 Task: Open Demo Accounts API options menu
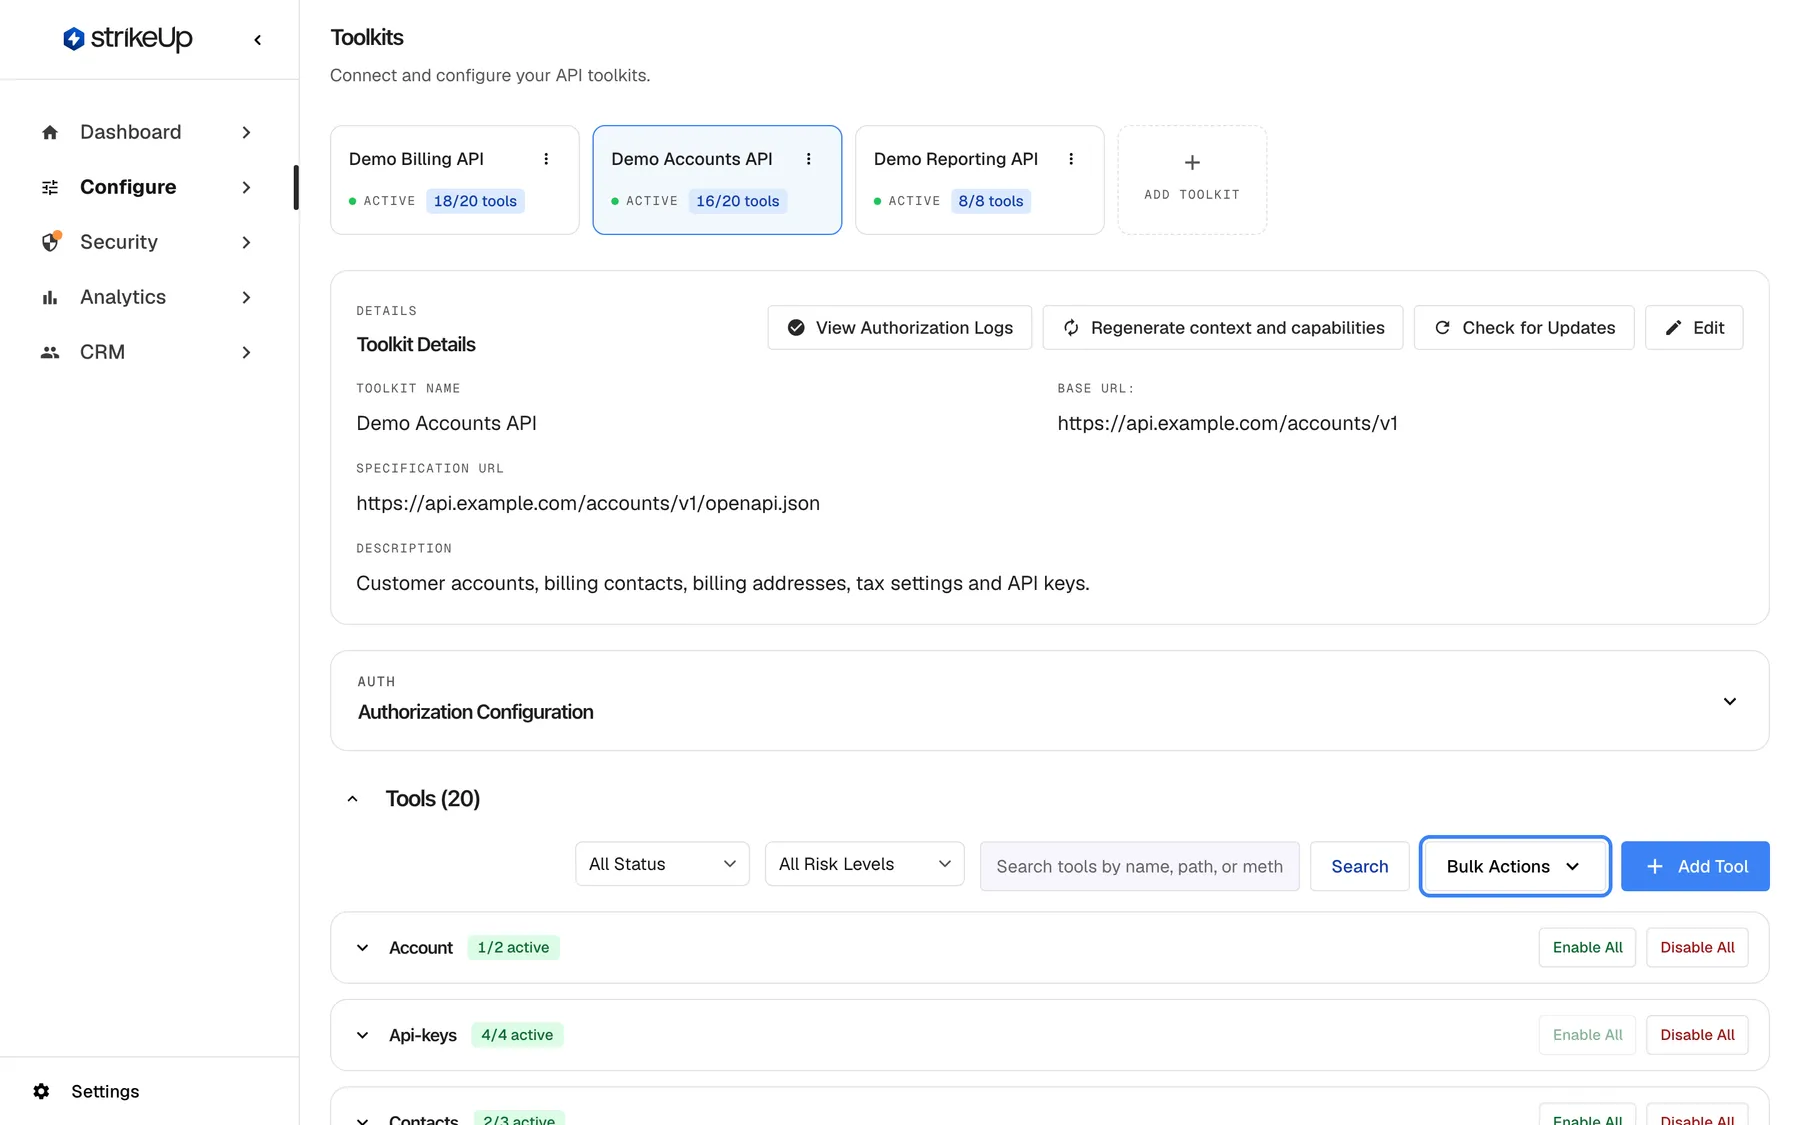tap(809, 159)
